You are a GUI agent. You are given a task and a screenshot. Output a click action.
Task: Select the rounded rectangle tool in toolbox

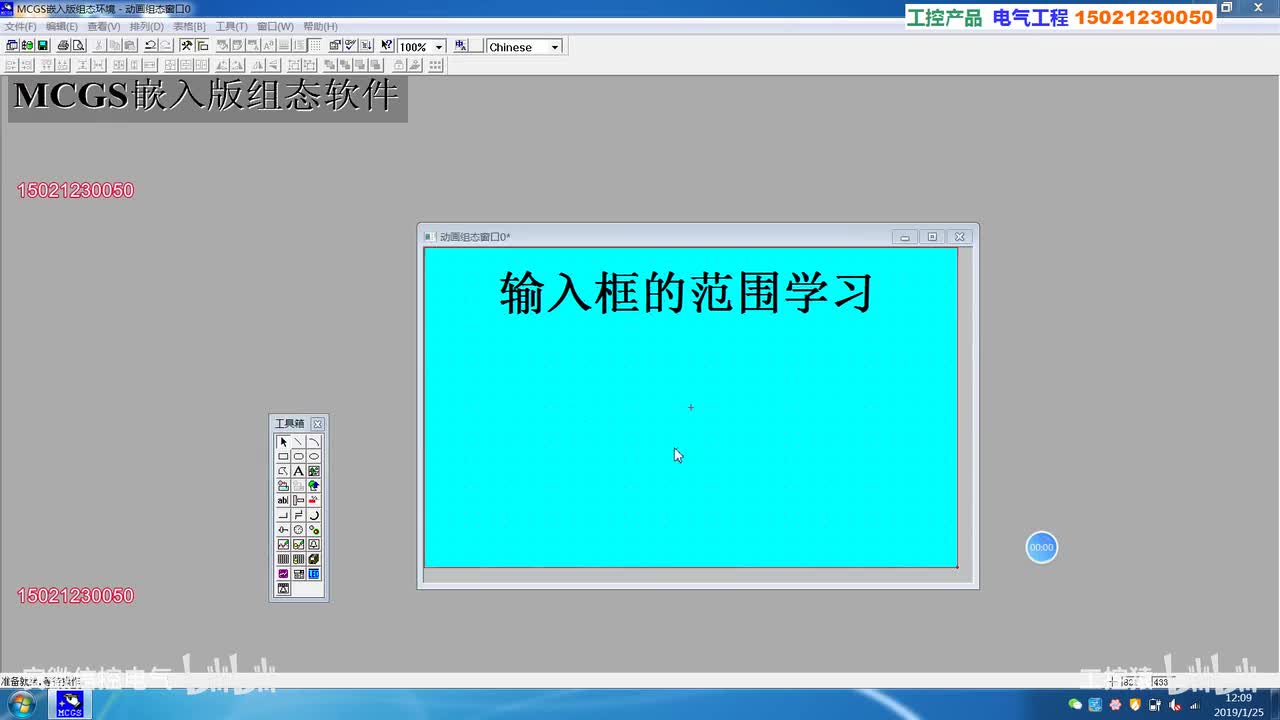299,456
